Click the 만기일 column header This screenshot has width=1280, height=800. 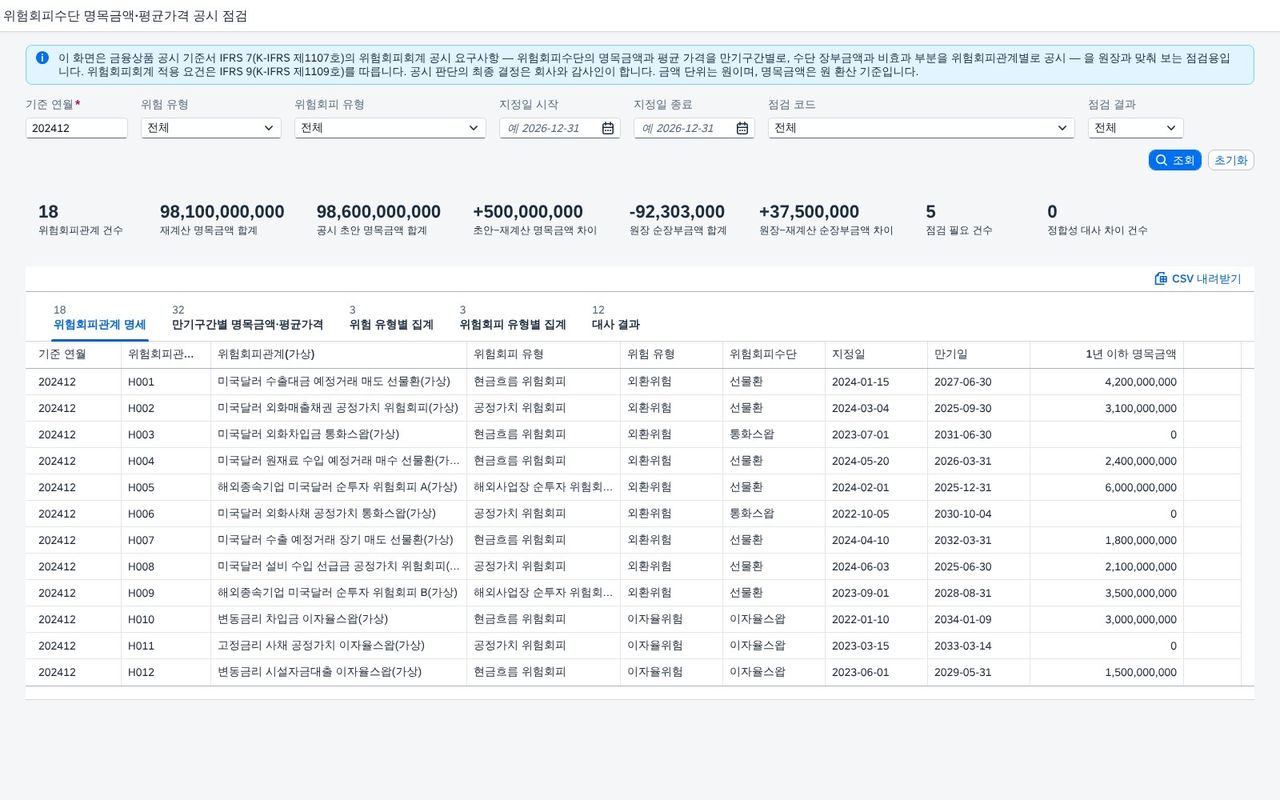[979, 354]
